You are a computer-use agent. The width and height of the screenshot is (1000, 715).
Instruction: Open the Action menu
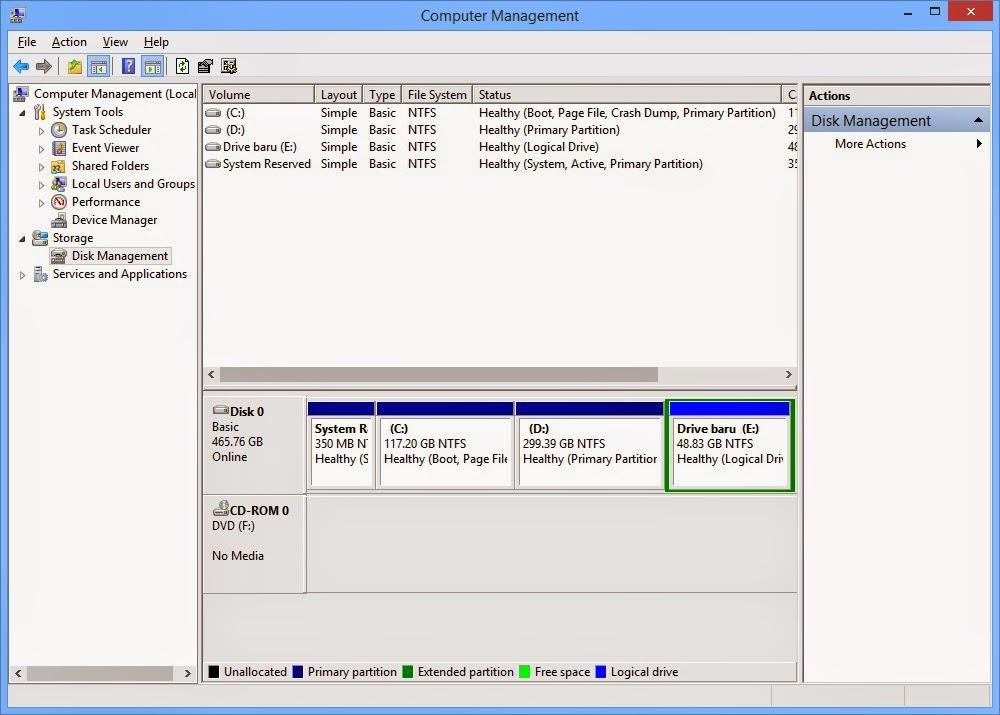click(69, 42)
